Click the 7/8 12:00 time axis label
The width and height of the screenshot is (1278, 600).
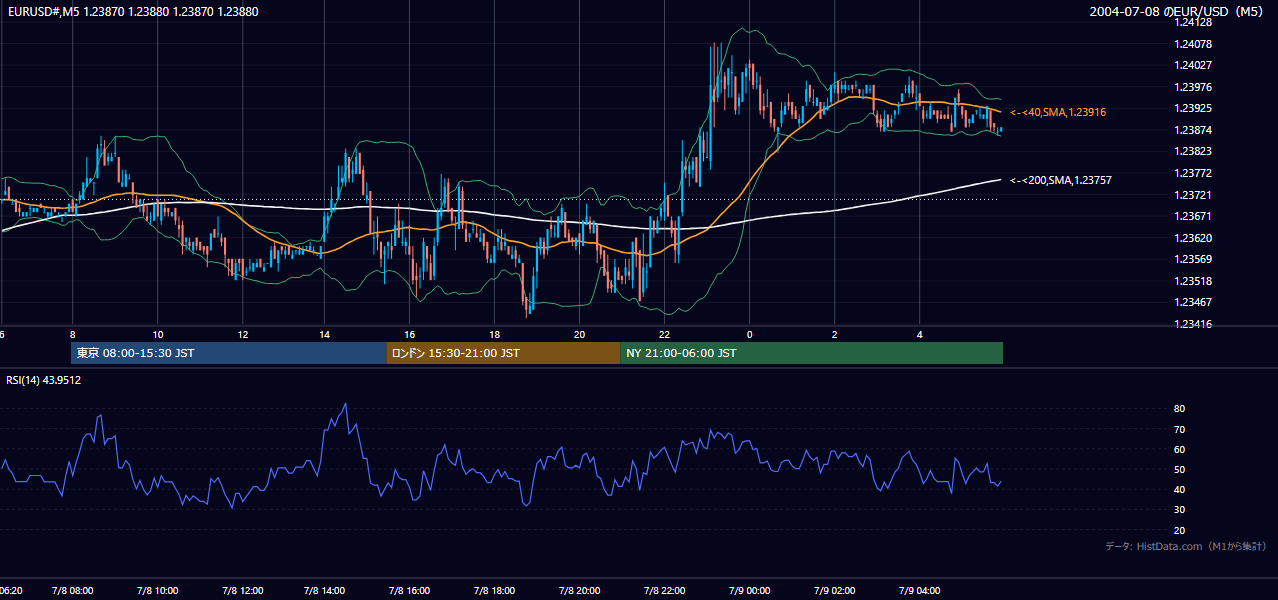click(x=241, y=590)
